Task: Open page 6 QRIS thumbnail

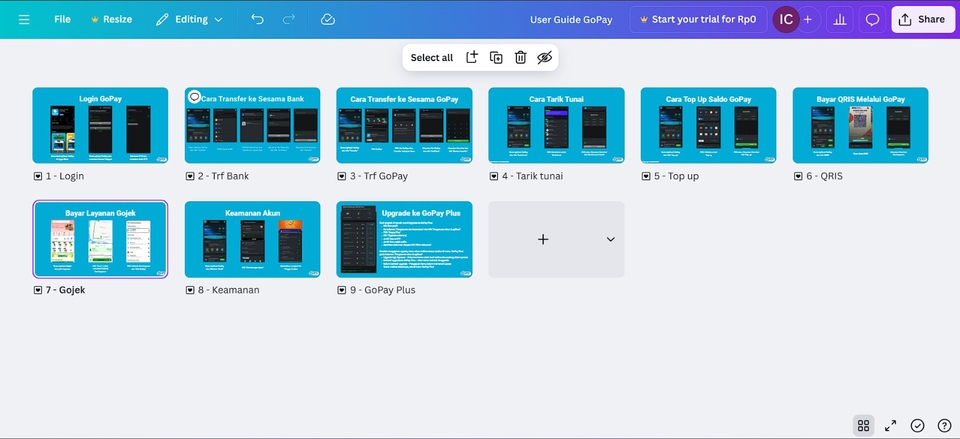Action: pos(860,125)
